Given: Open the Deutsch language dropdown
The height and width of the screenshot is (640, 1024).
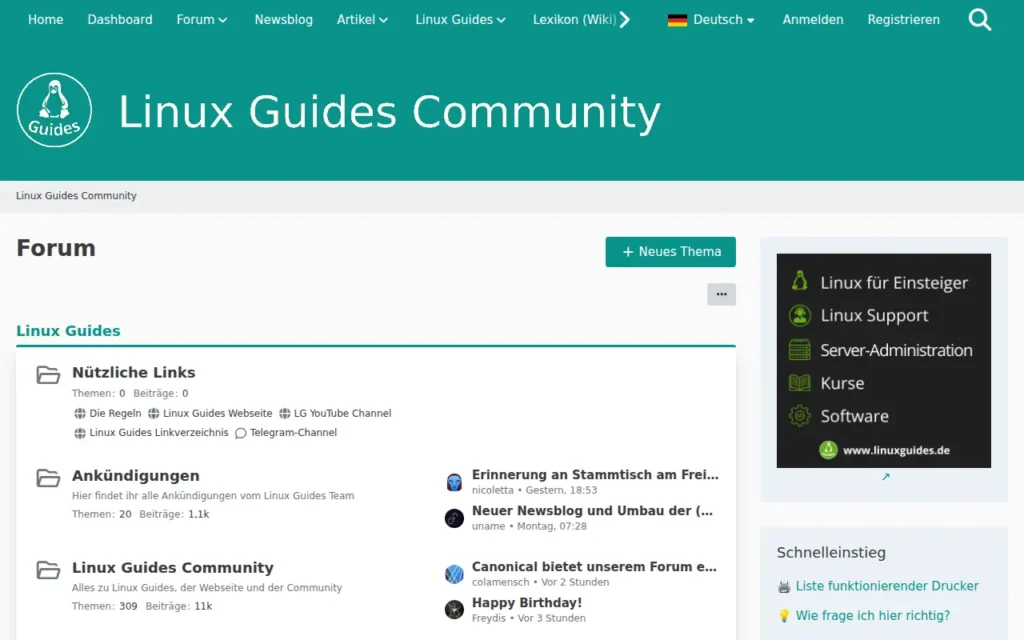Looking at the screenshot, I should pos(724,20).
